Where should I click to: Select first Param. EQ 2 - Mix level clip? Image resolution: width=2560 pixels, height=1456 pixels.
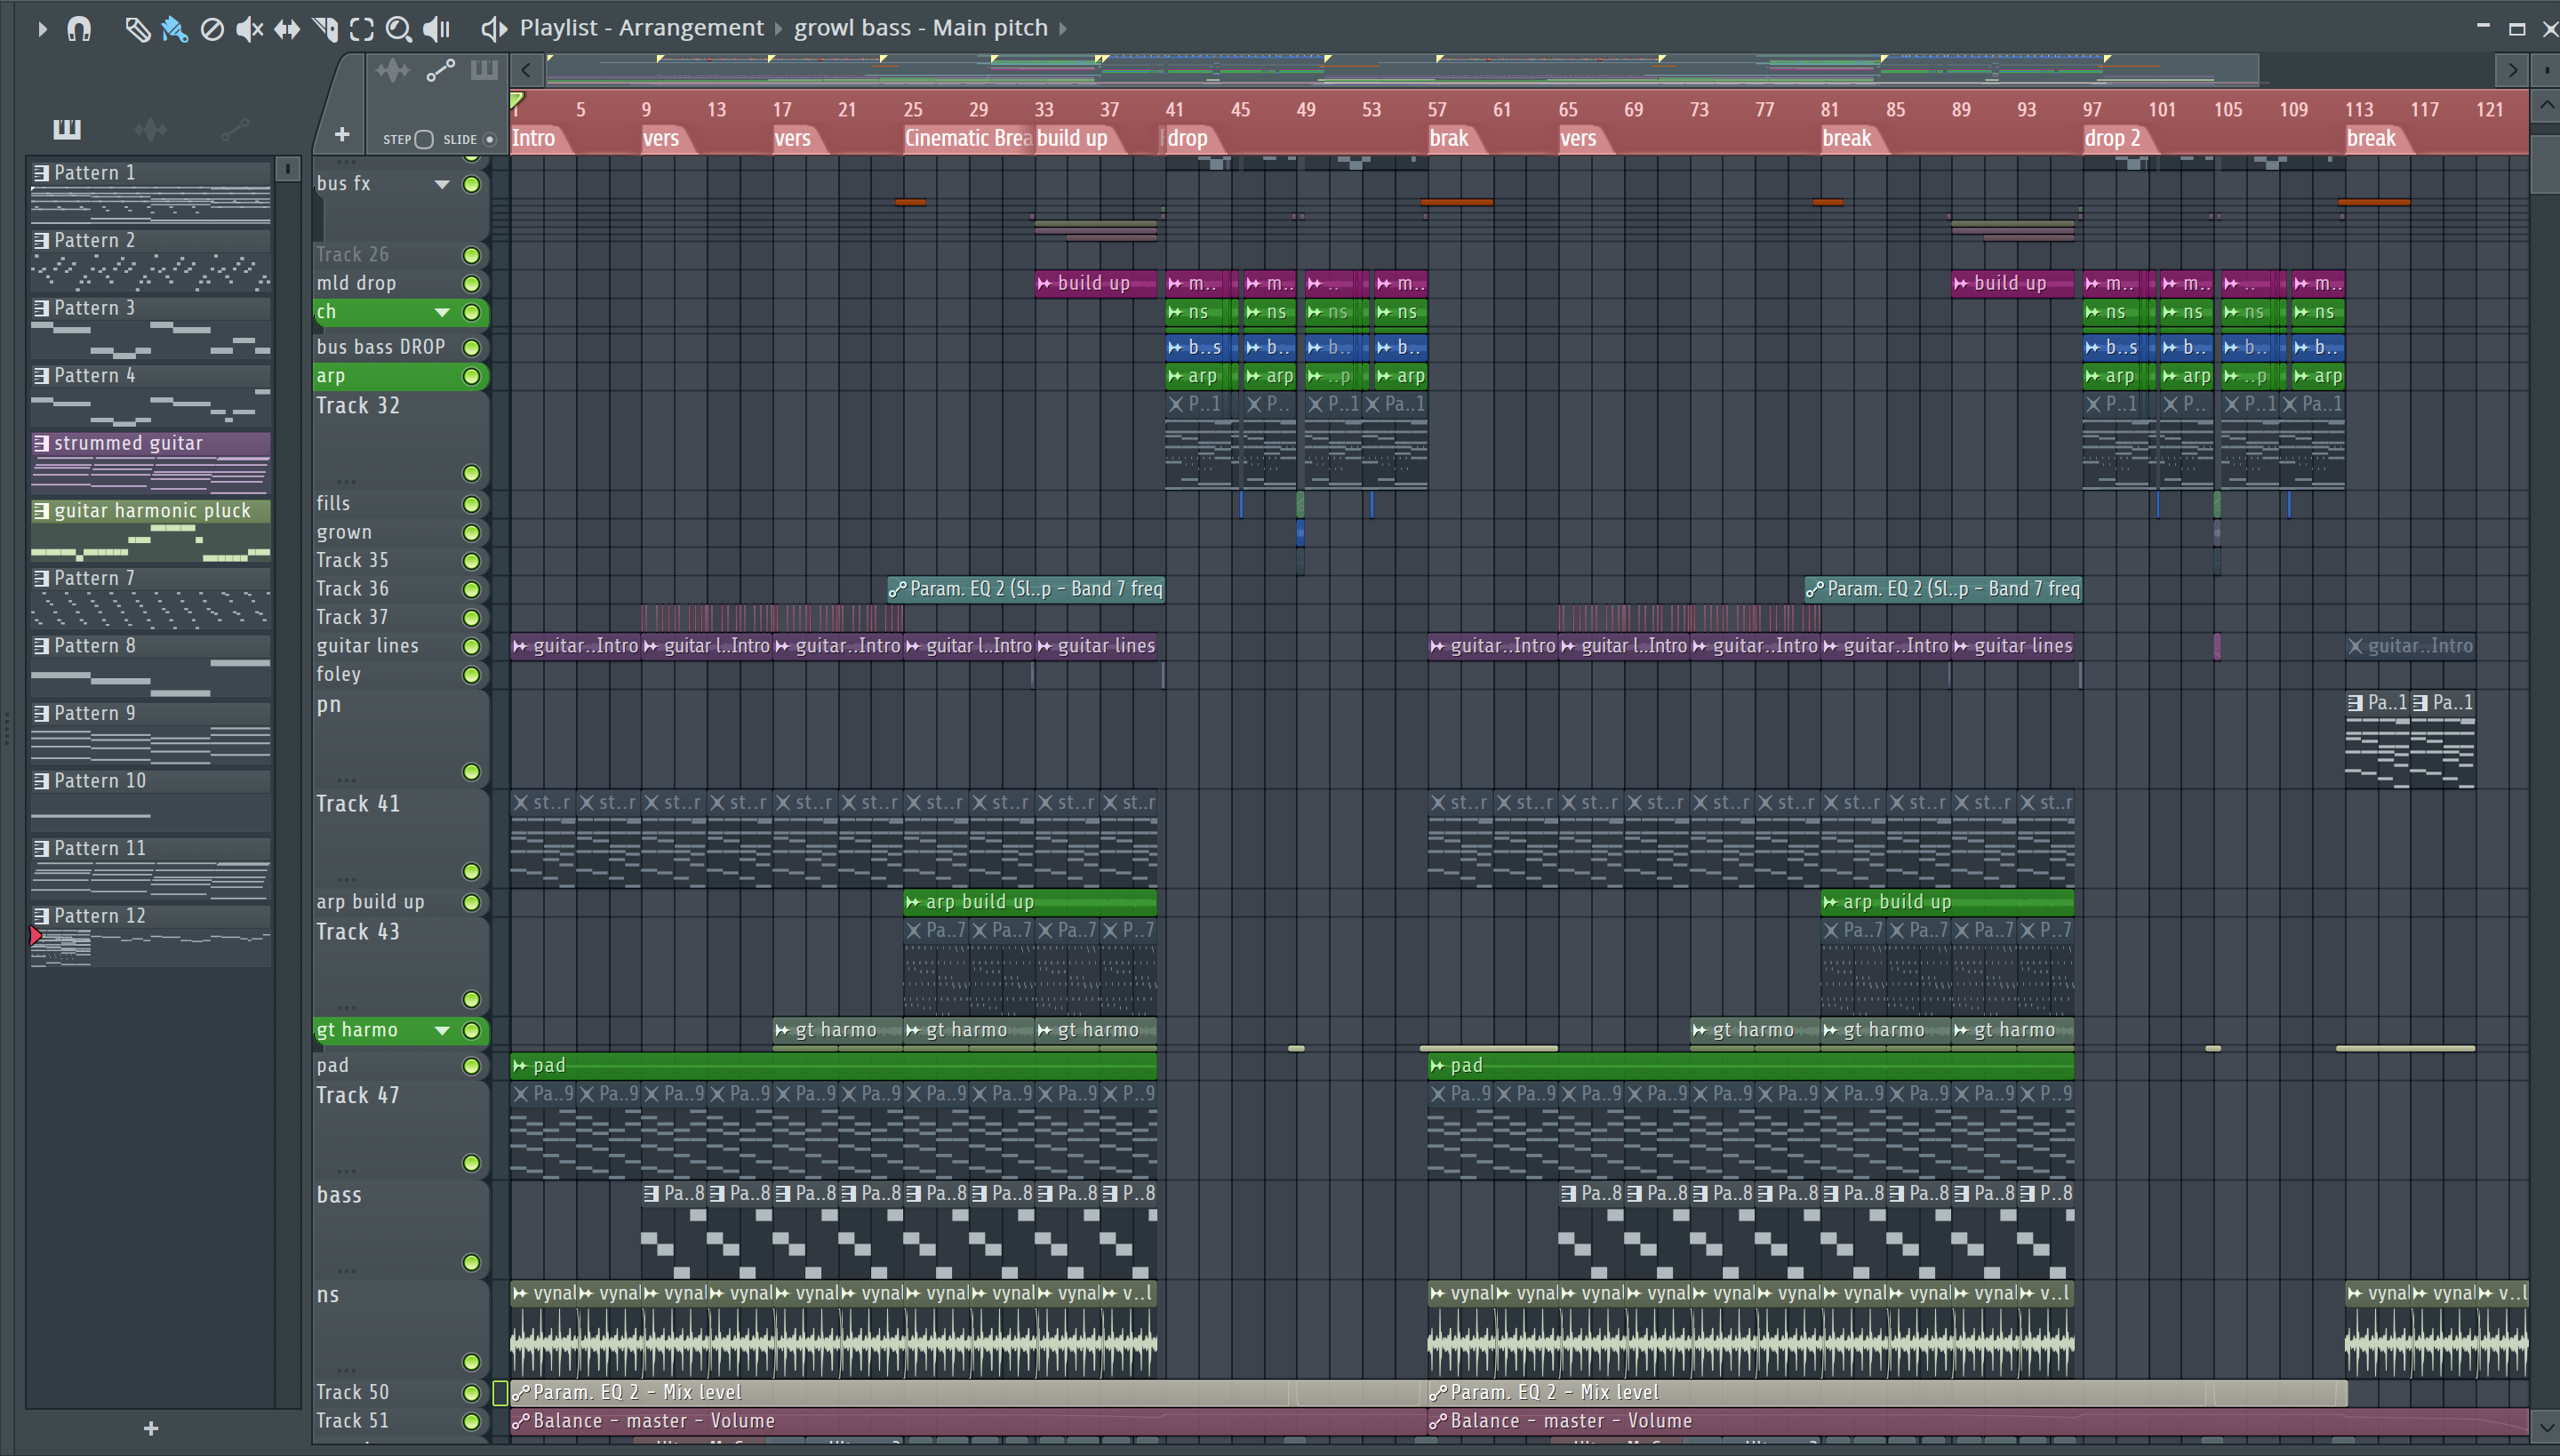tap(967, 1393)
